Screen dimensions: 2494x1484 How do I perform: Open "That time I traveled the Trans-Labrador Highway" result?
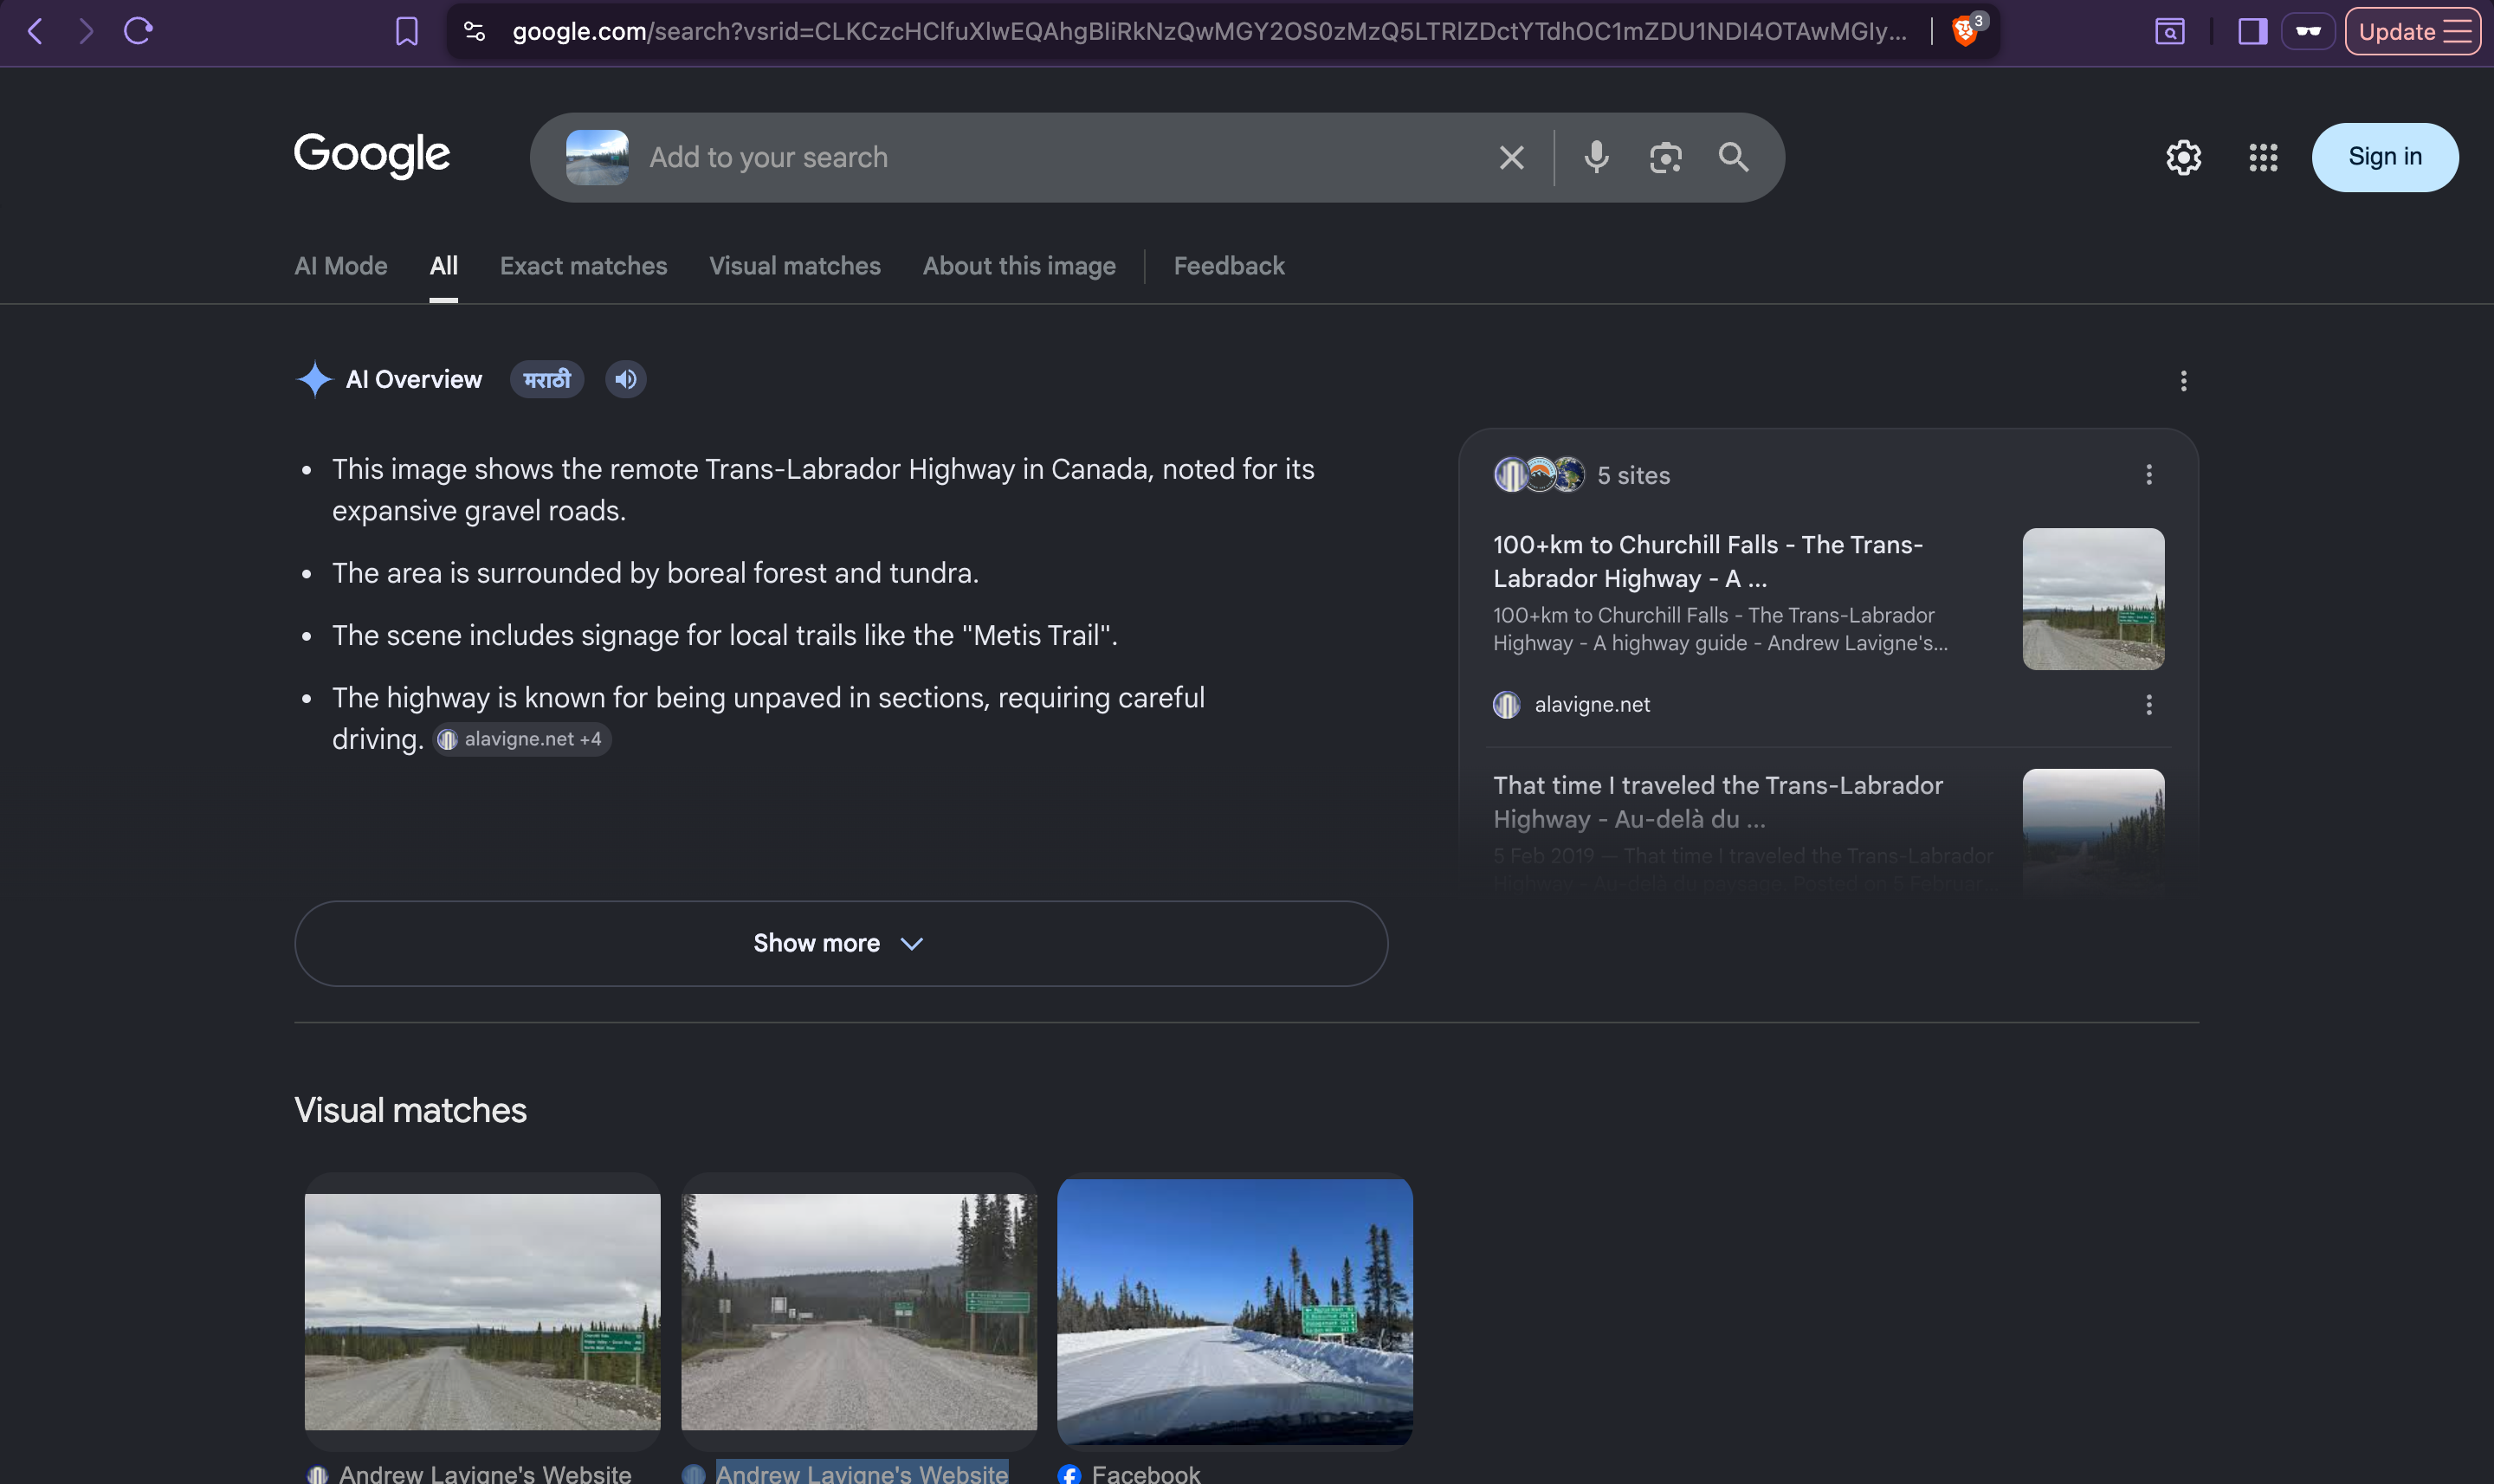[1718, 802]
